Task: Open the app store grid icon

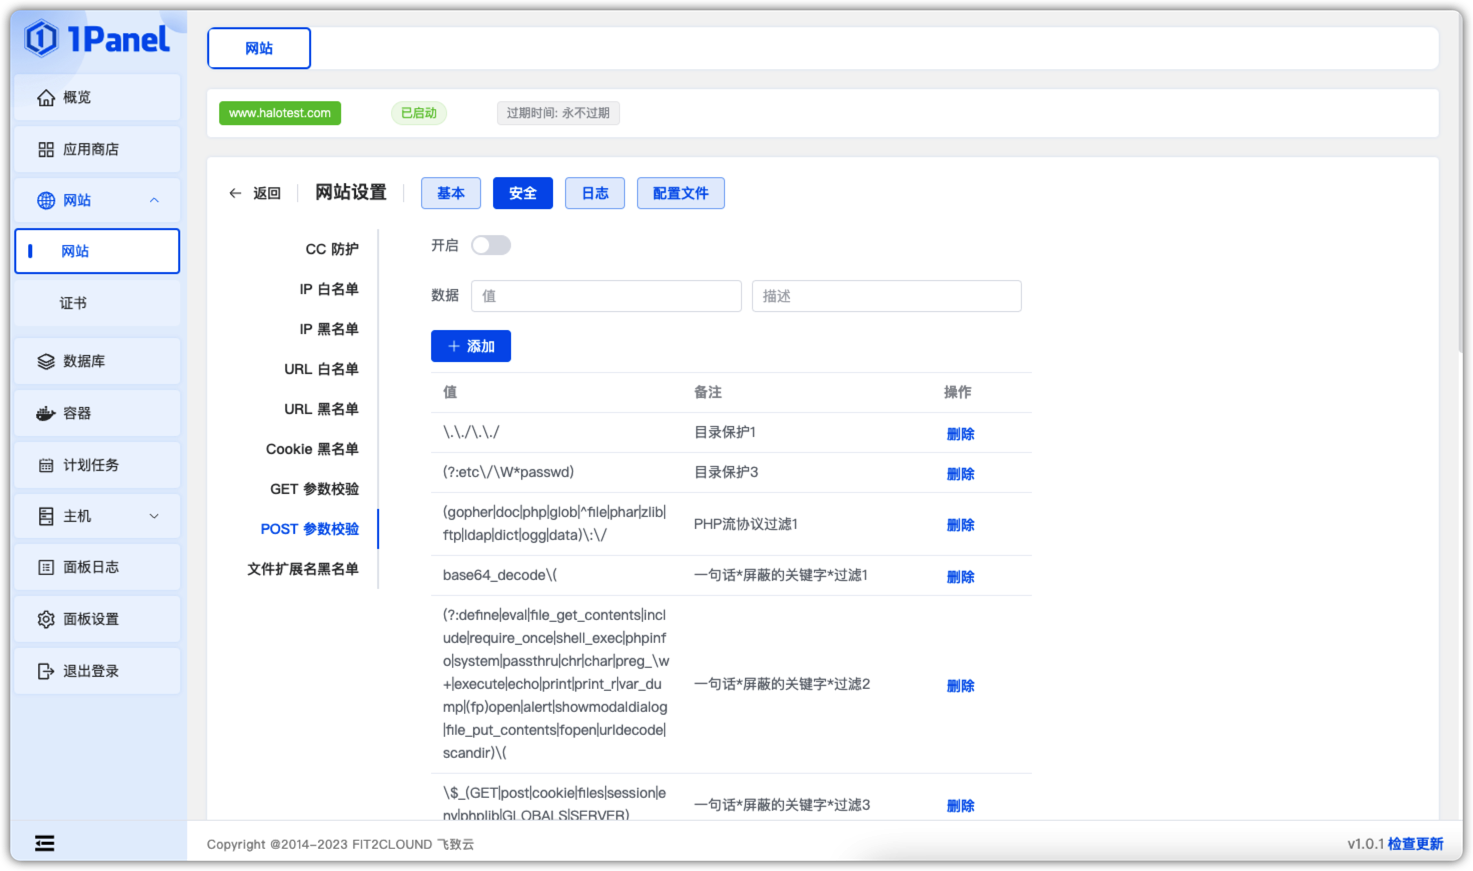Action: [46, 149]
